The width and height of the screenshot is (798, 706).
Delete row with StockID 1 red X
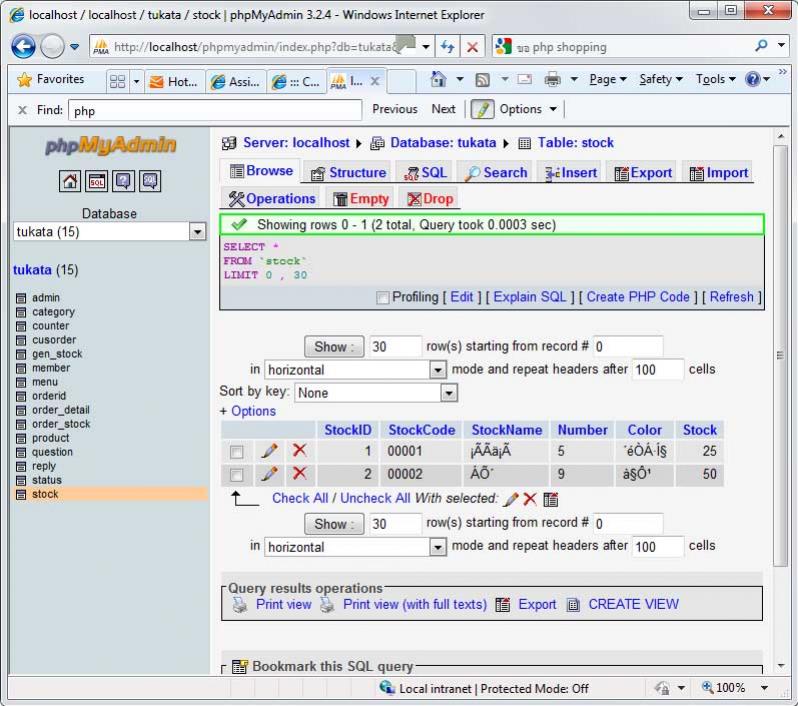tap(299, 450)
